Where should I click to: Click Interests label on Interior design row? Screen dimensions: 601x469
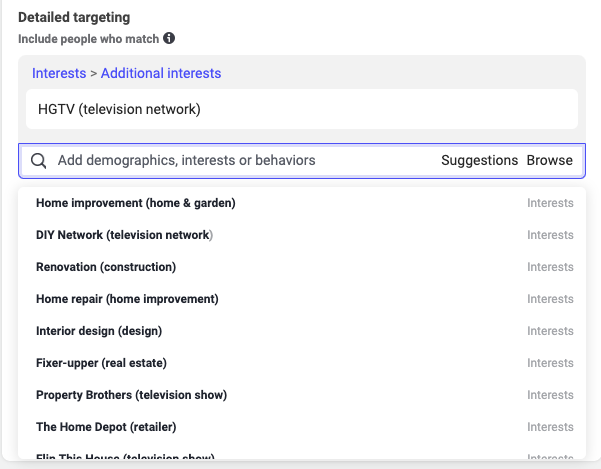coord(550,331)
